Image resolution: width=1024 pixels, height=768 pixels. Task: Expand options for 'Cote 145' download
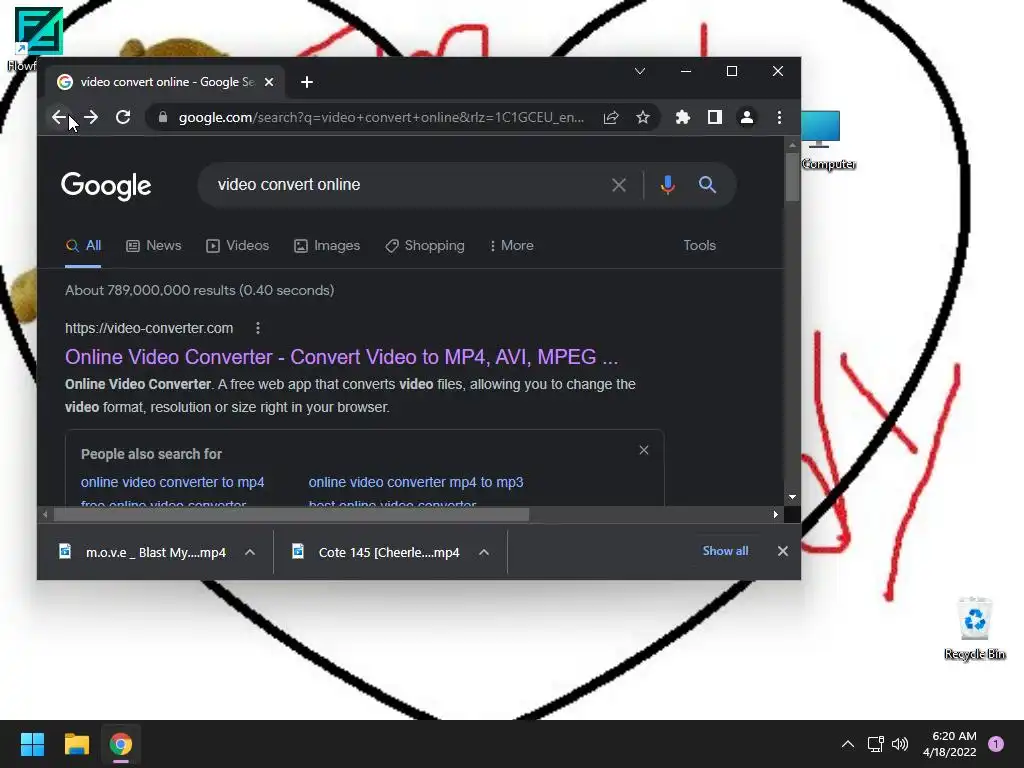(x=484, y=552)
